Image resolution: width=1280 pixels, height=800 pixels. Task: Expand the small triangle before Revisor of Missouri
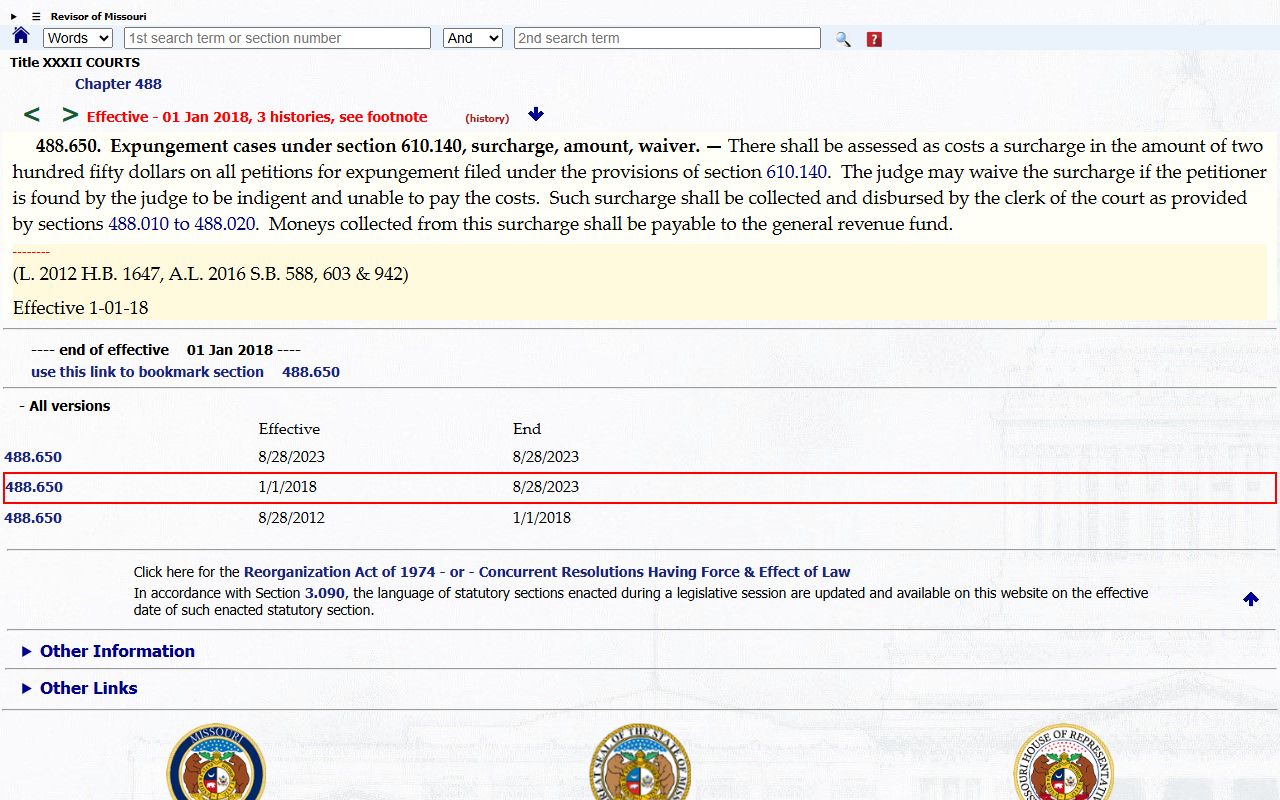click(x=14, y=16)
